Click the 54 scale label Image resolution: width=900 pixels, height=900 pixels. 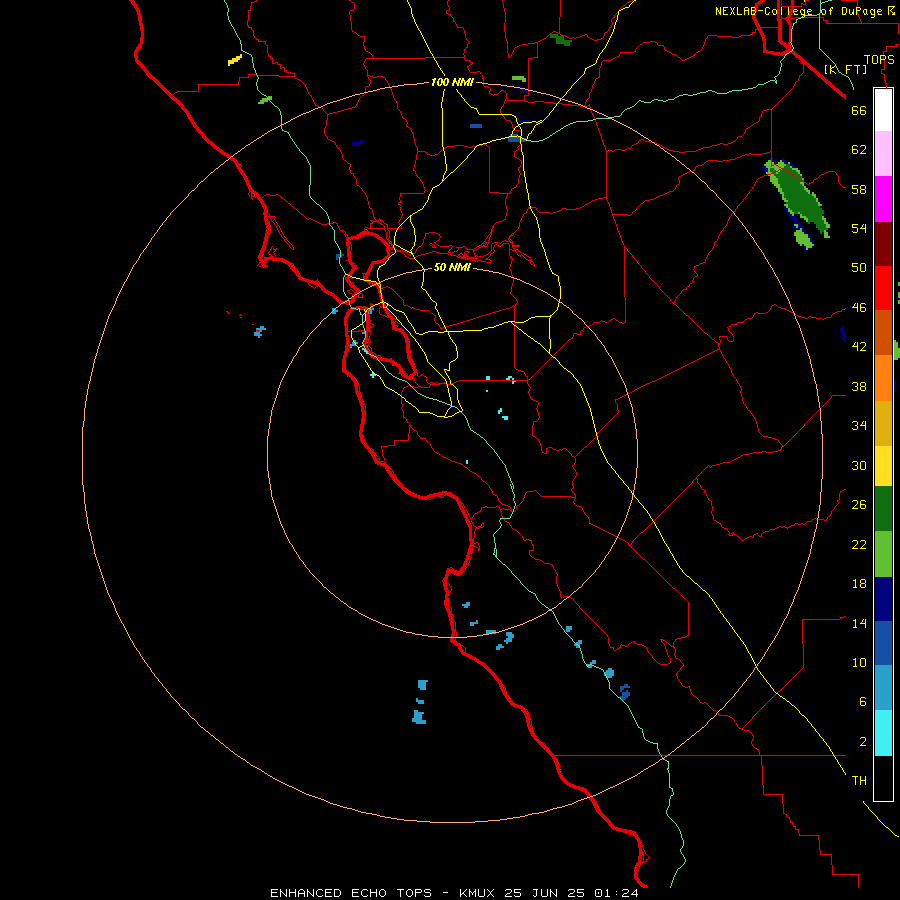859,228
